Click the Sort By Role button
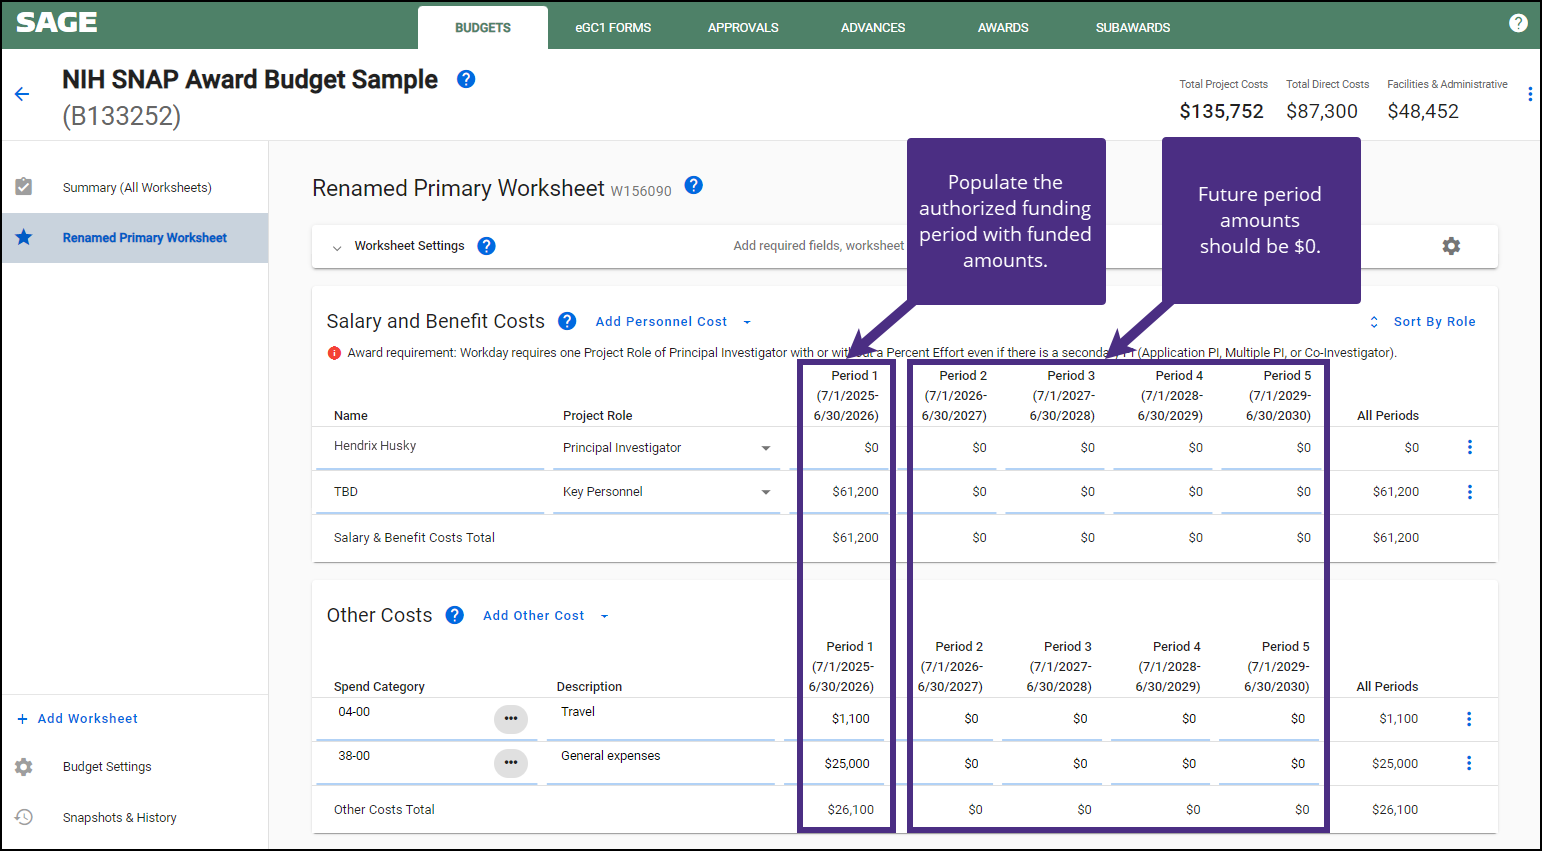1542x851 pixels. (x=1423, y=322)
